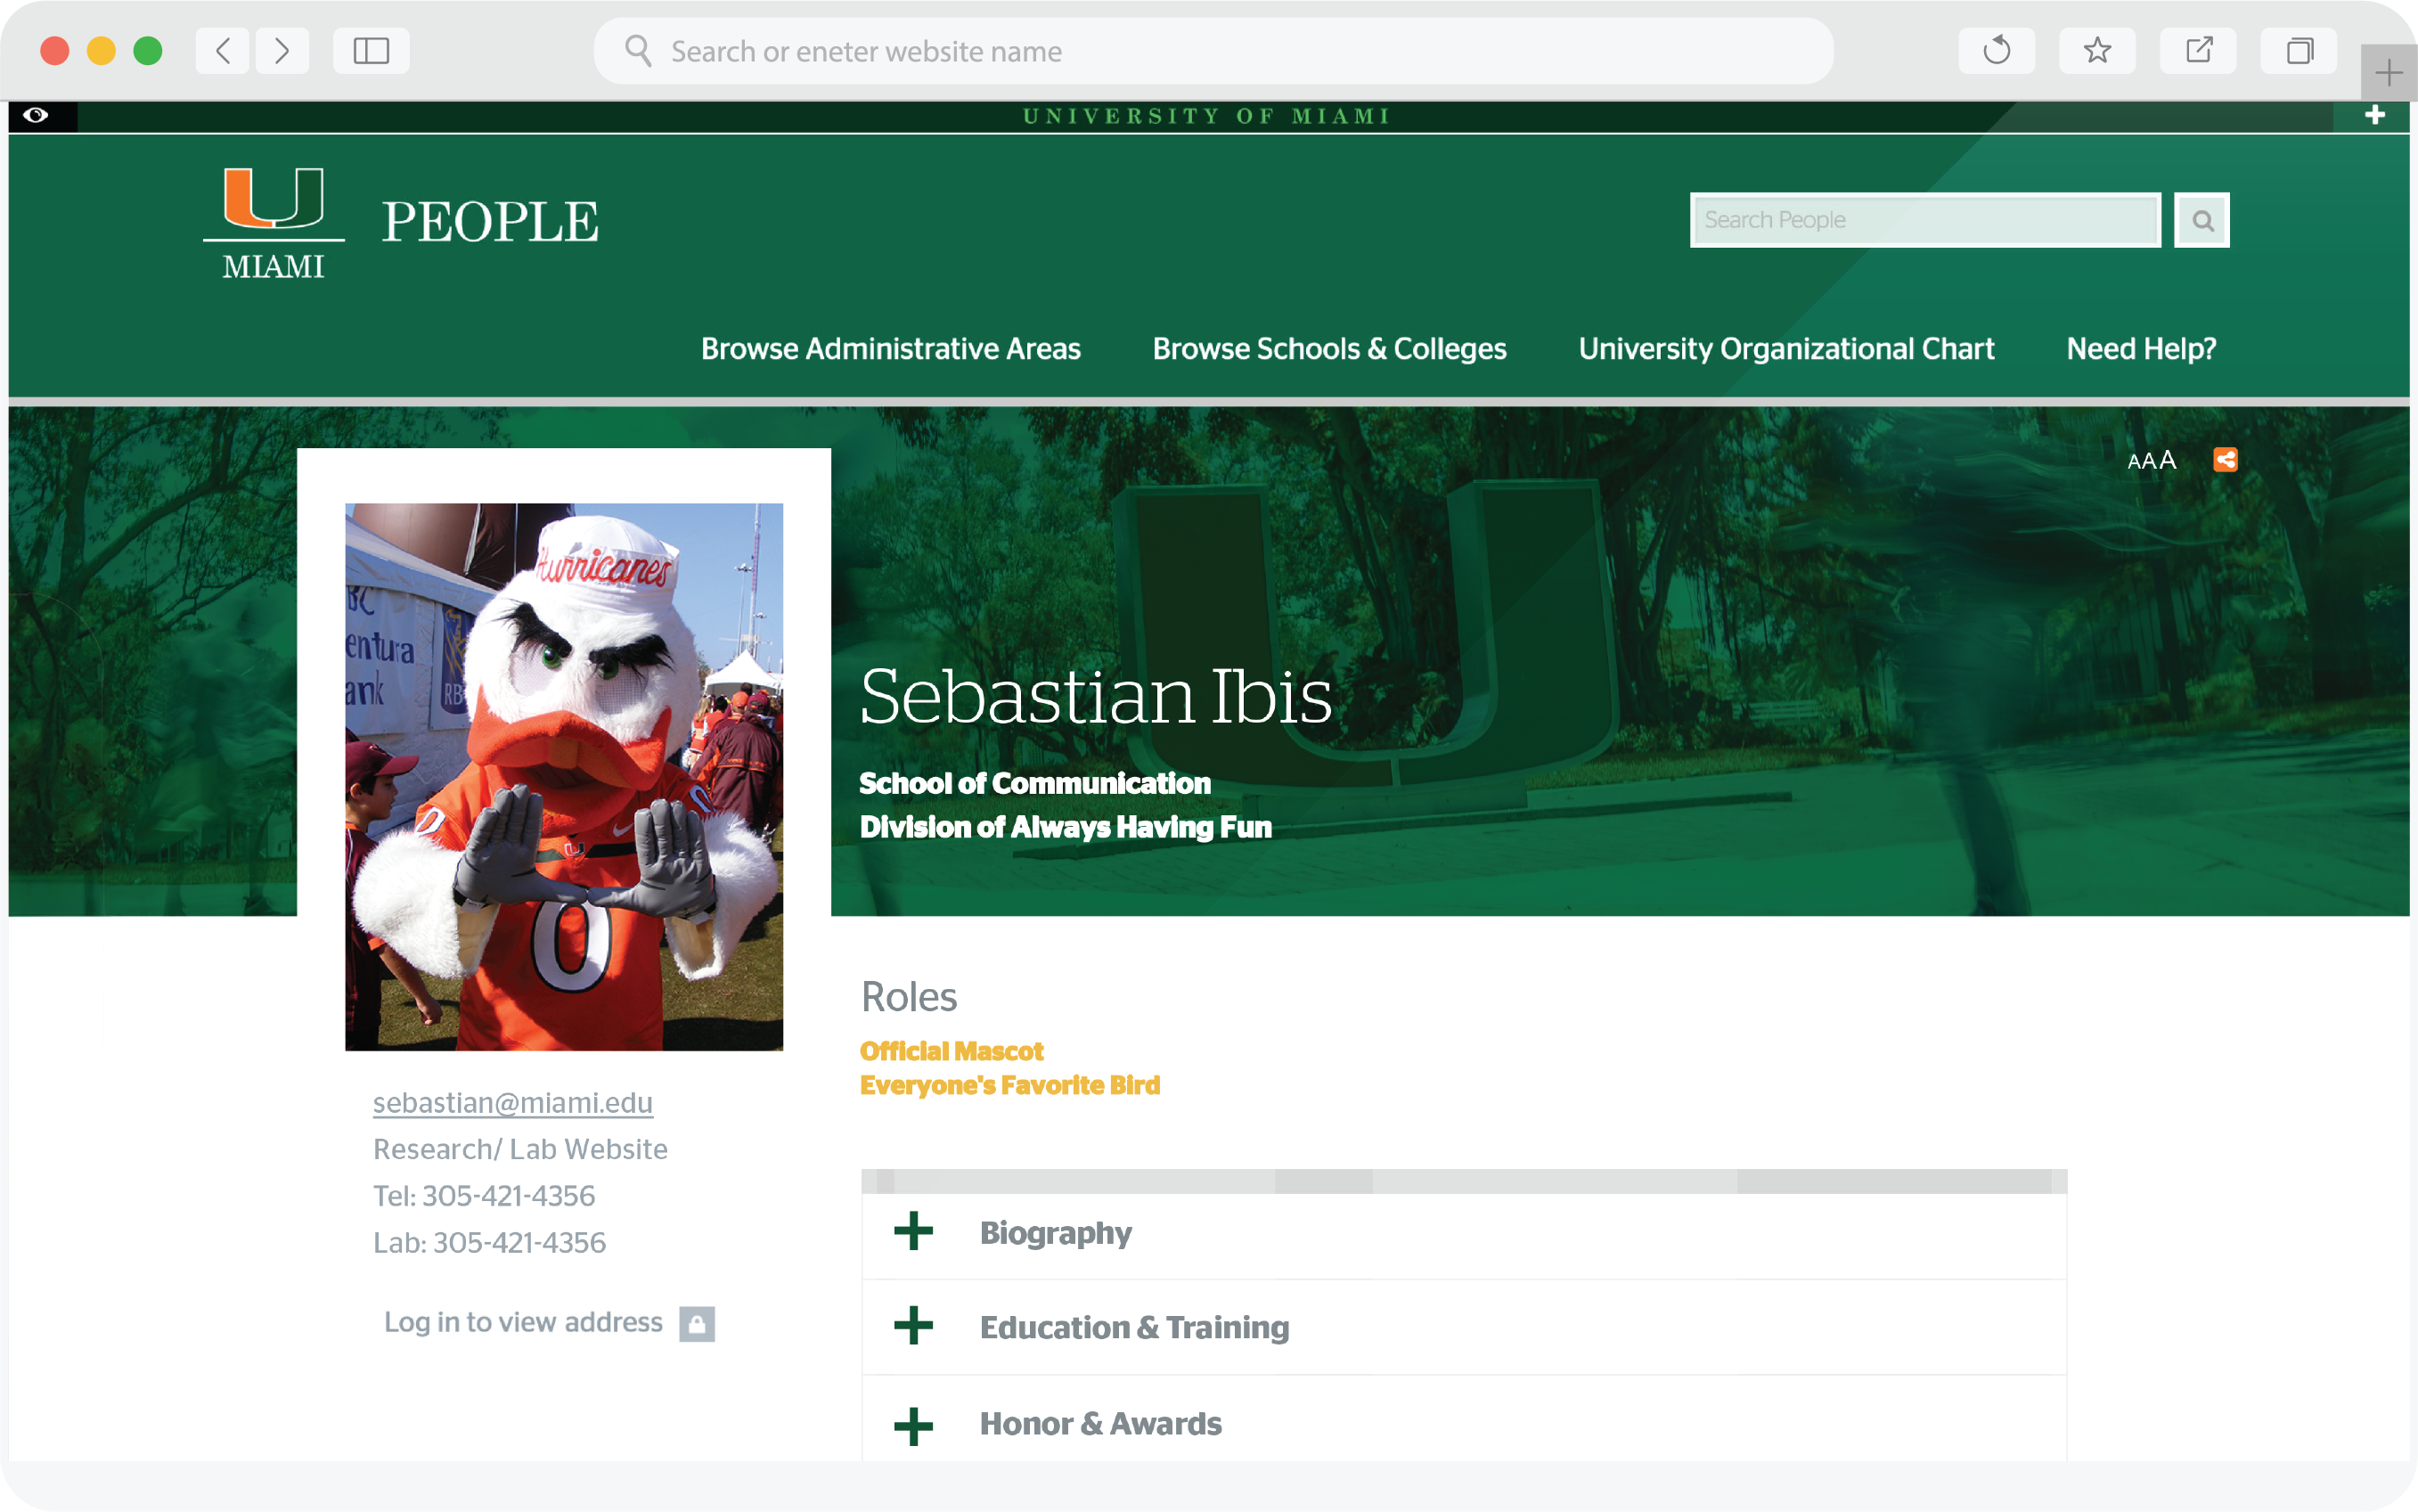
Task: Submit the people search with the magnifier button
Action: [2202, 220]
